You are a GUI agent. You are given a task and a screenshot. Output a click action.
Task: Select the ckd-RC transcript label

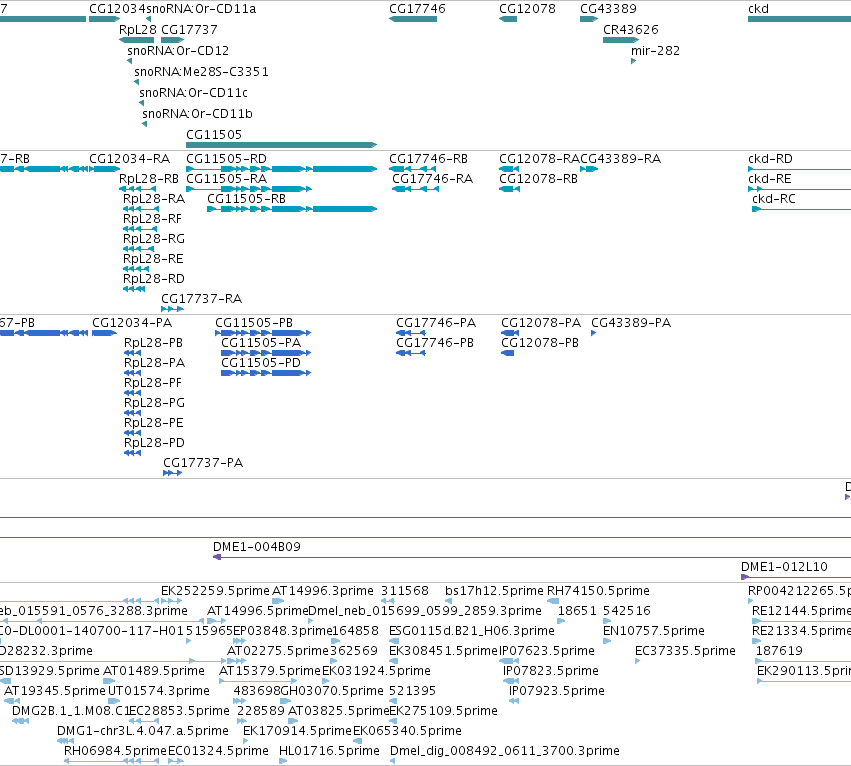tap(773, 199)
